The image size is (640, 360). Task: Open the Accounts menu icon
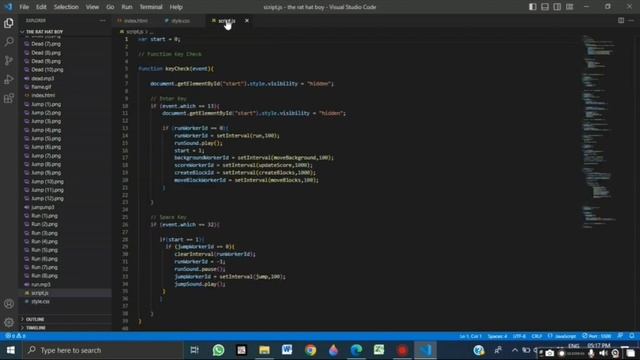coord(9,304)
